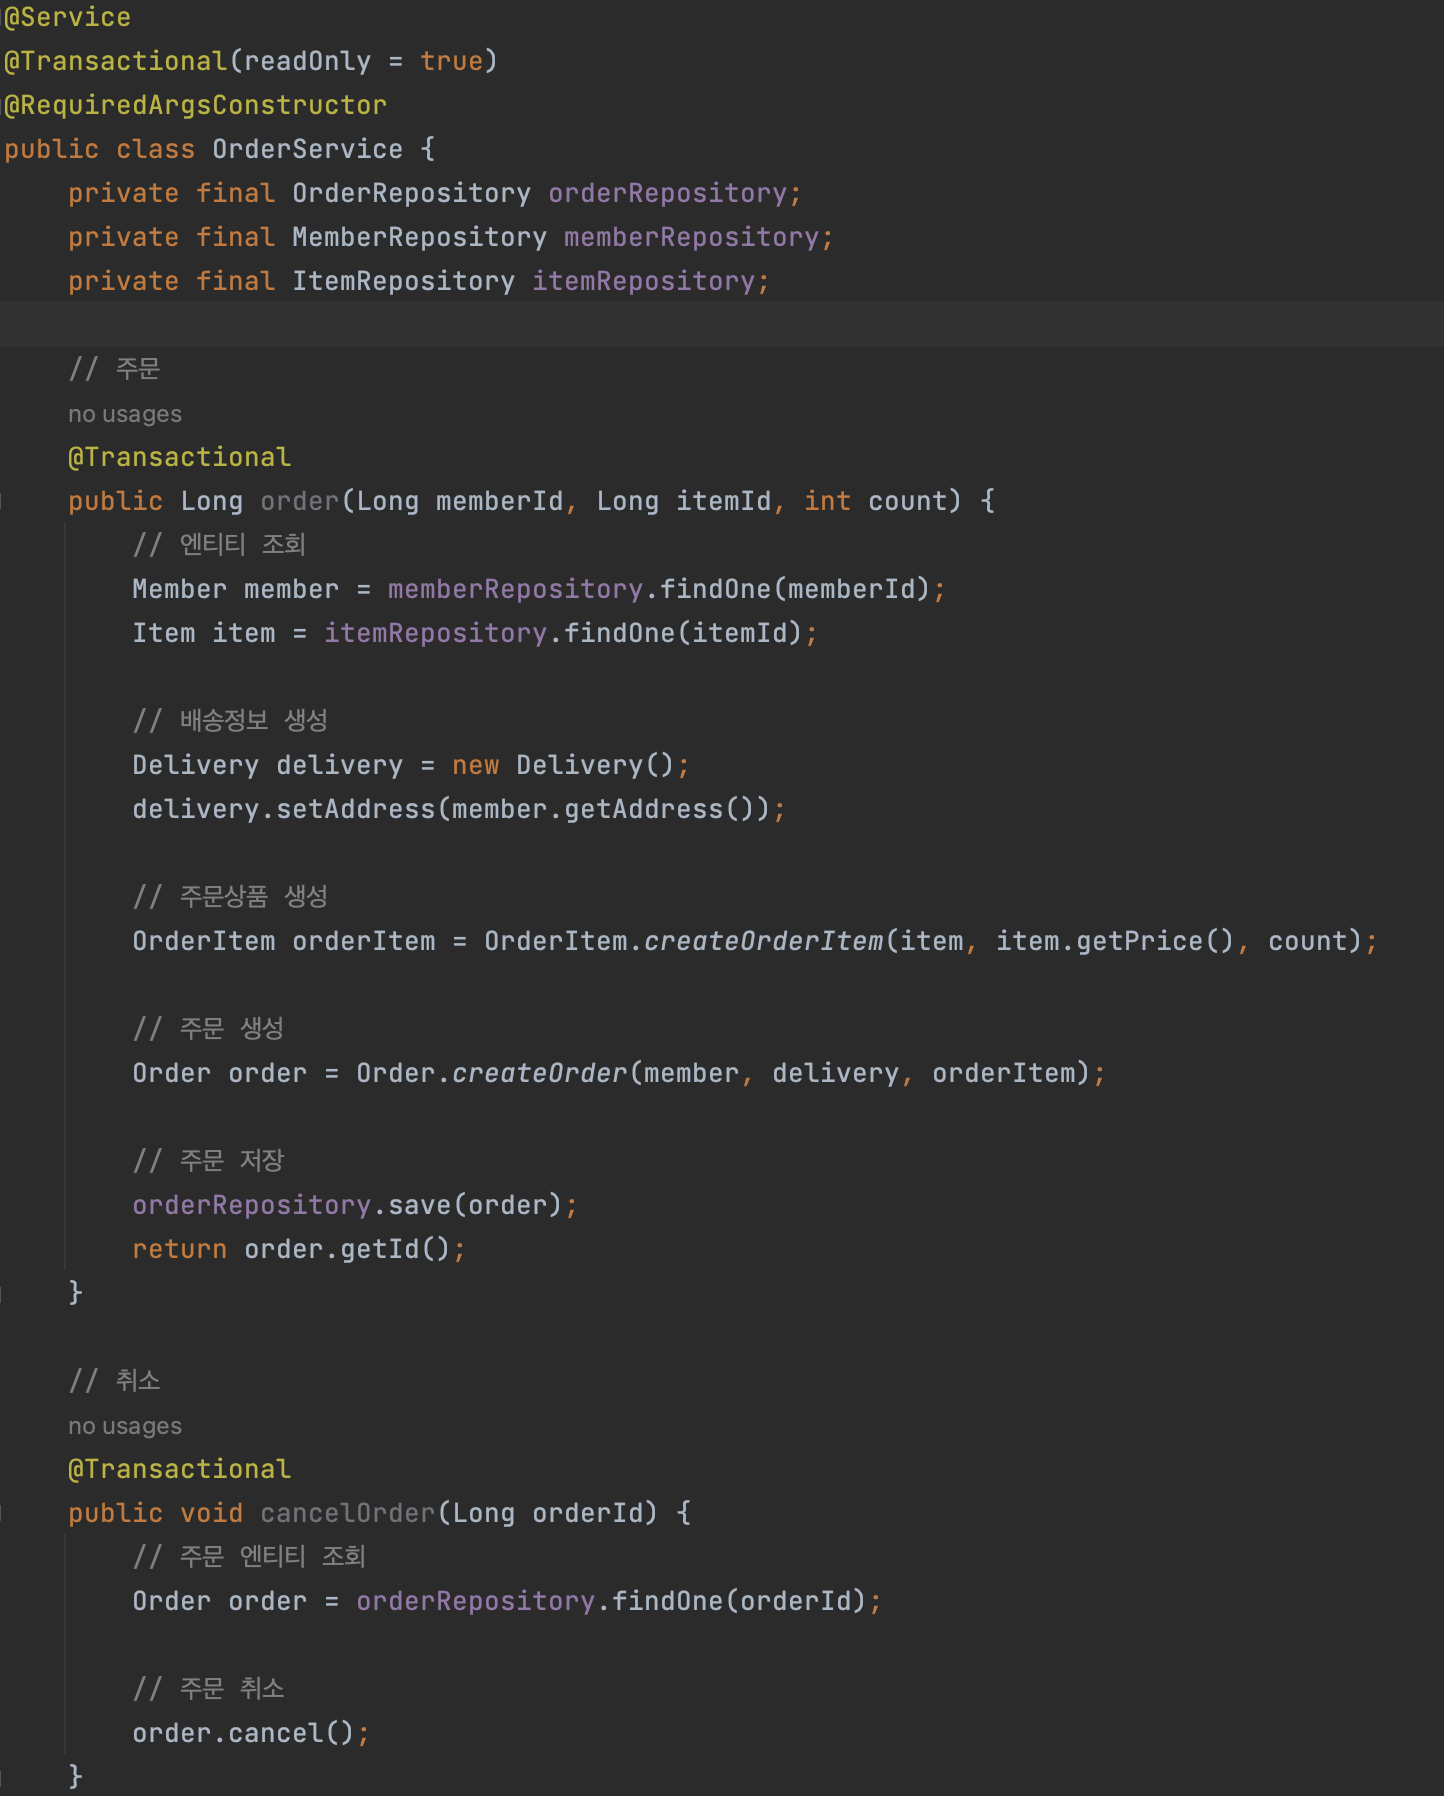The height and width of the screenshot is (1796, 1444).
Task: Click the readOnly attribute in the class-level @Transactional
Action: 307,61
